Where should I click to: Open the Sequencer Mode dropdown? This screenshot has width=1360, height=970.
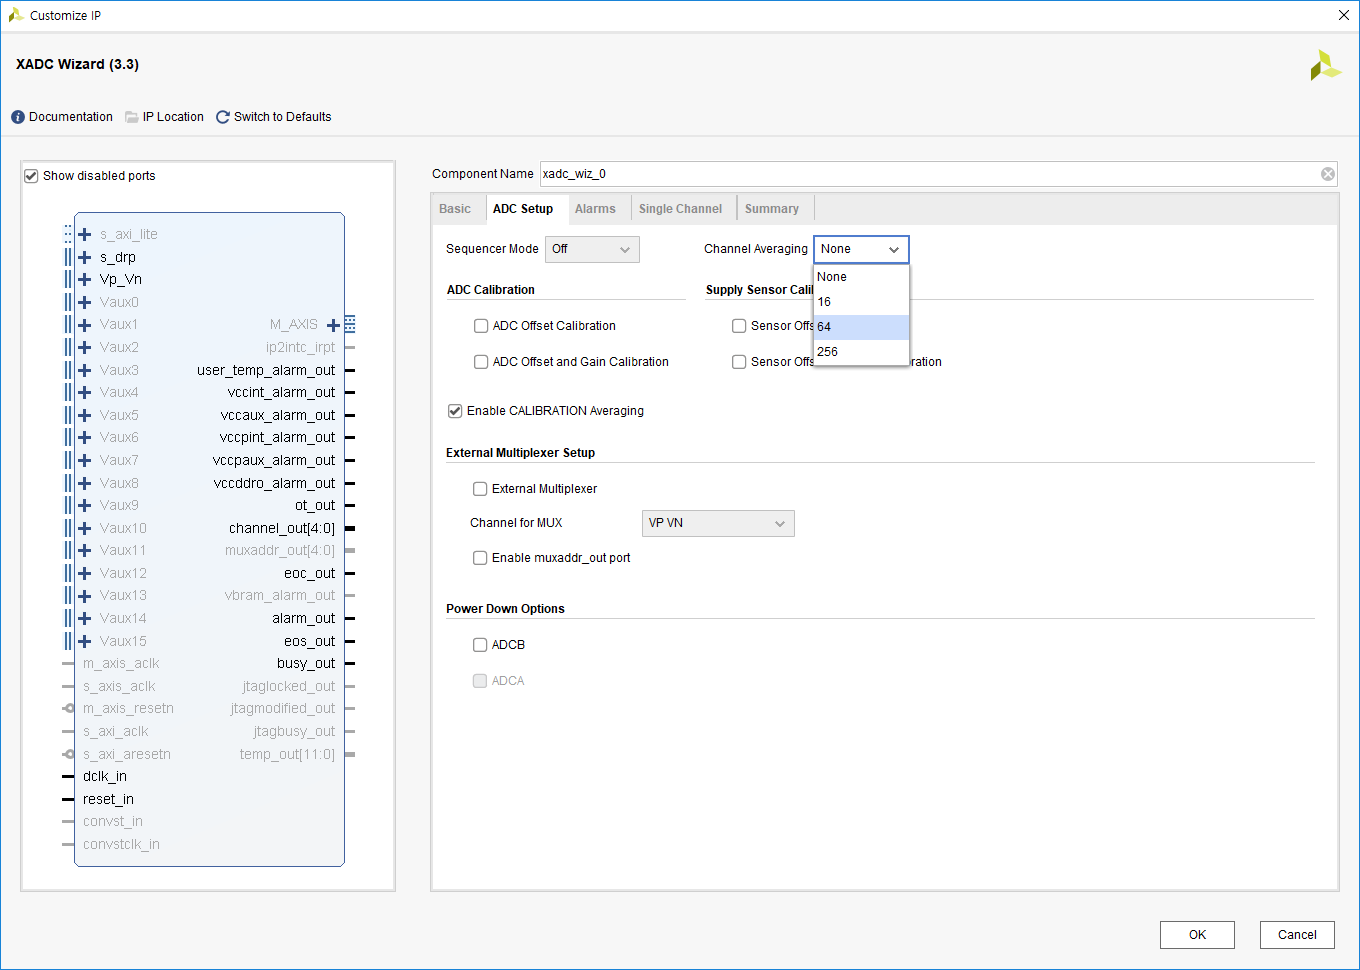[x=592, y=249]
